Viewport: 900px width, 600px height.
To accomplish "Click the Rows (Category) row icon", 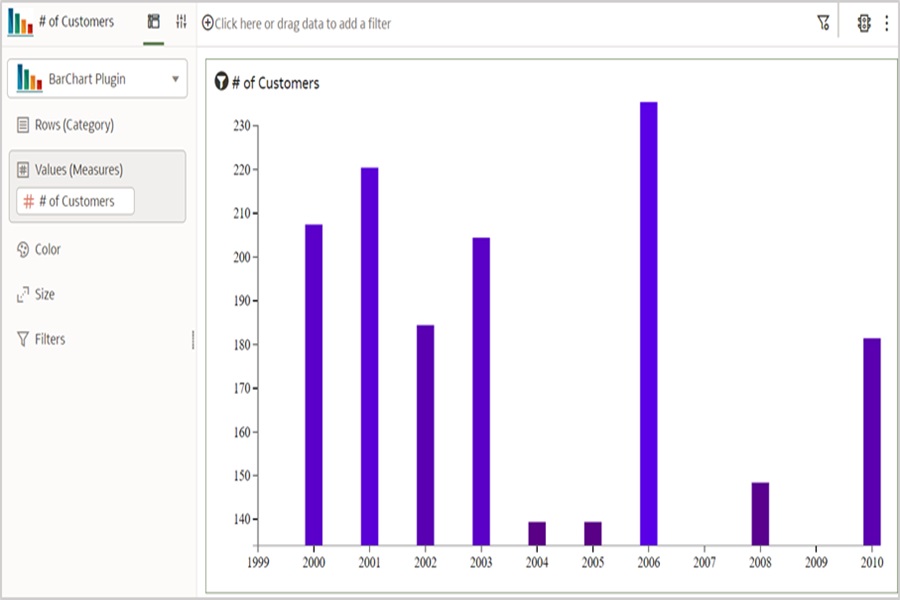I will tap(22, 122).
